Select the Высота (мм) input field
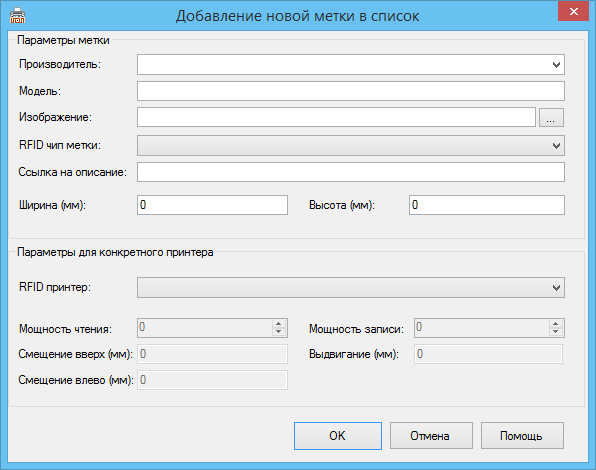Screen dimensions: 596x470 pos(487,205)
